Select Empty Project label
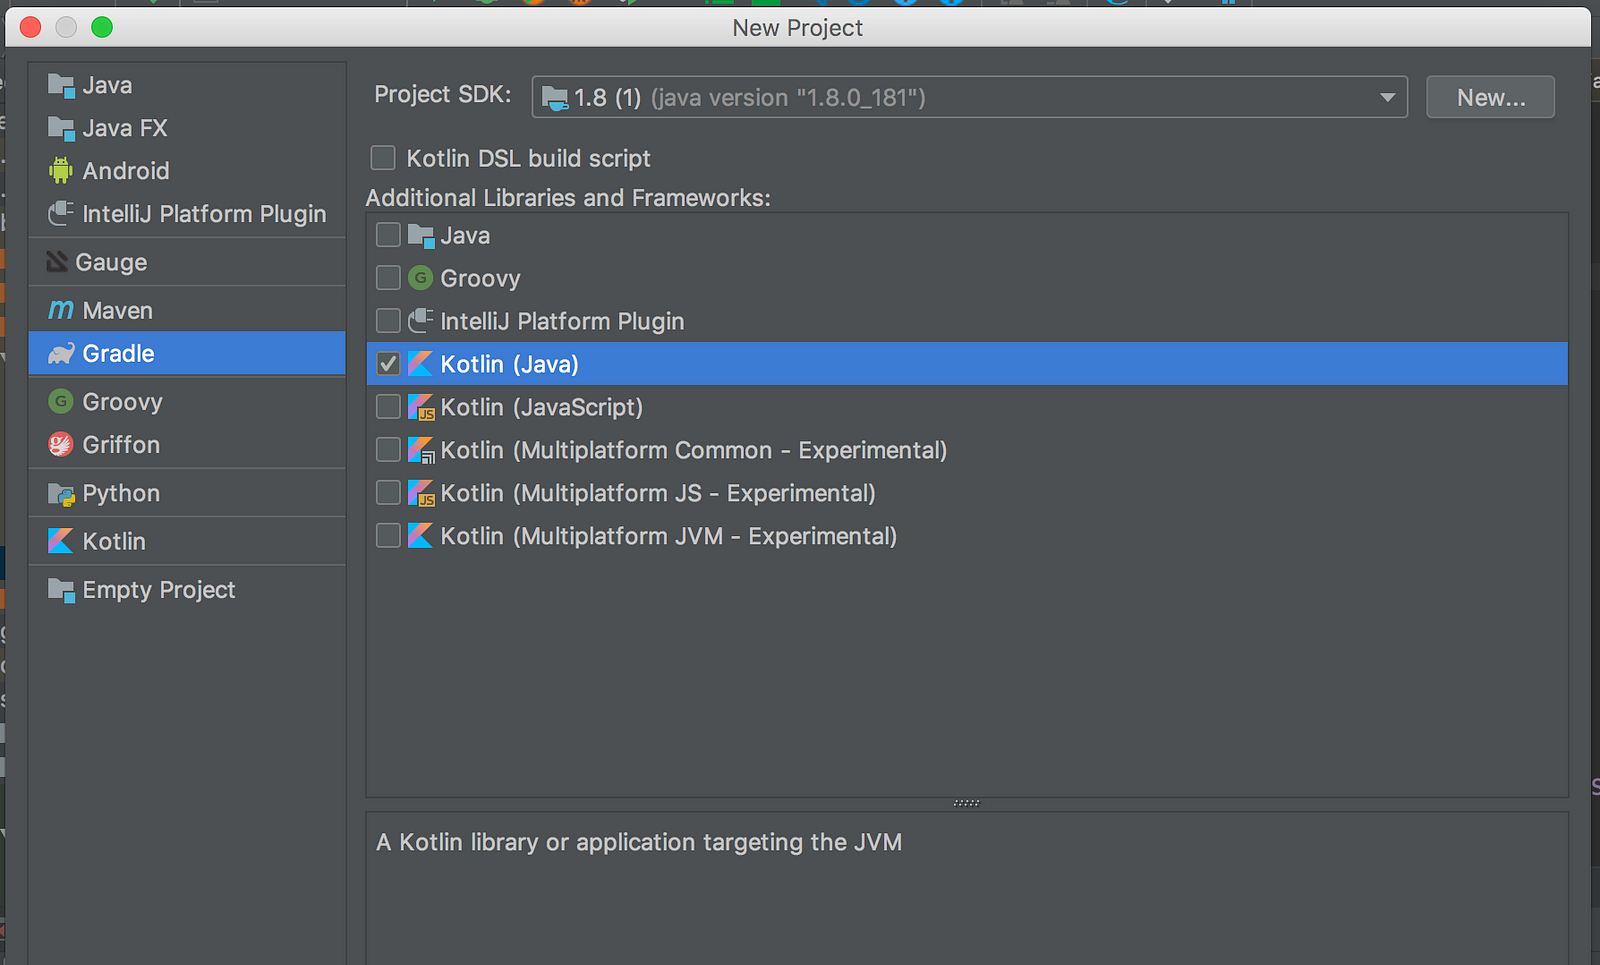 (159, 590)
